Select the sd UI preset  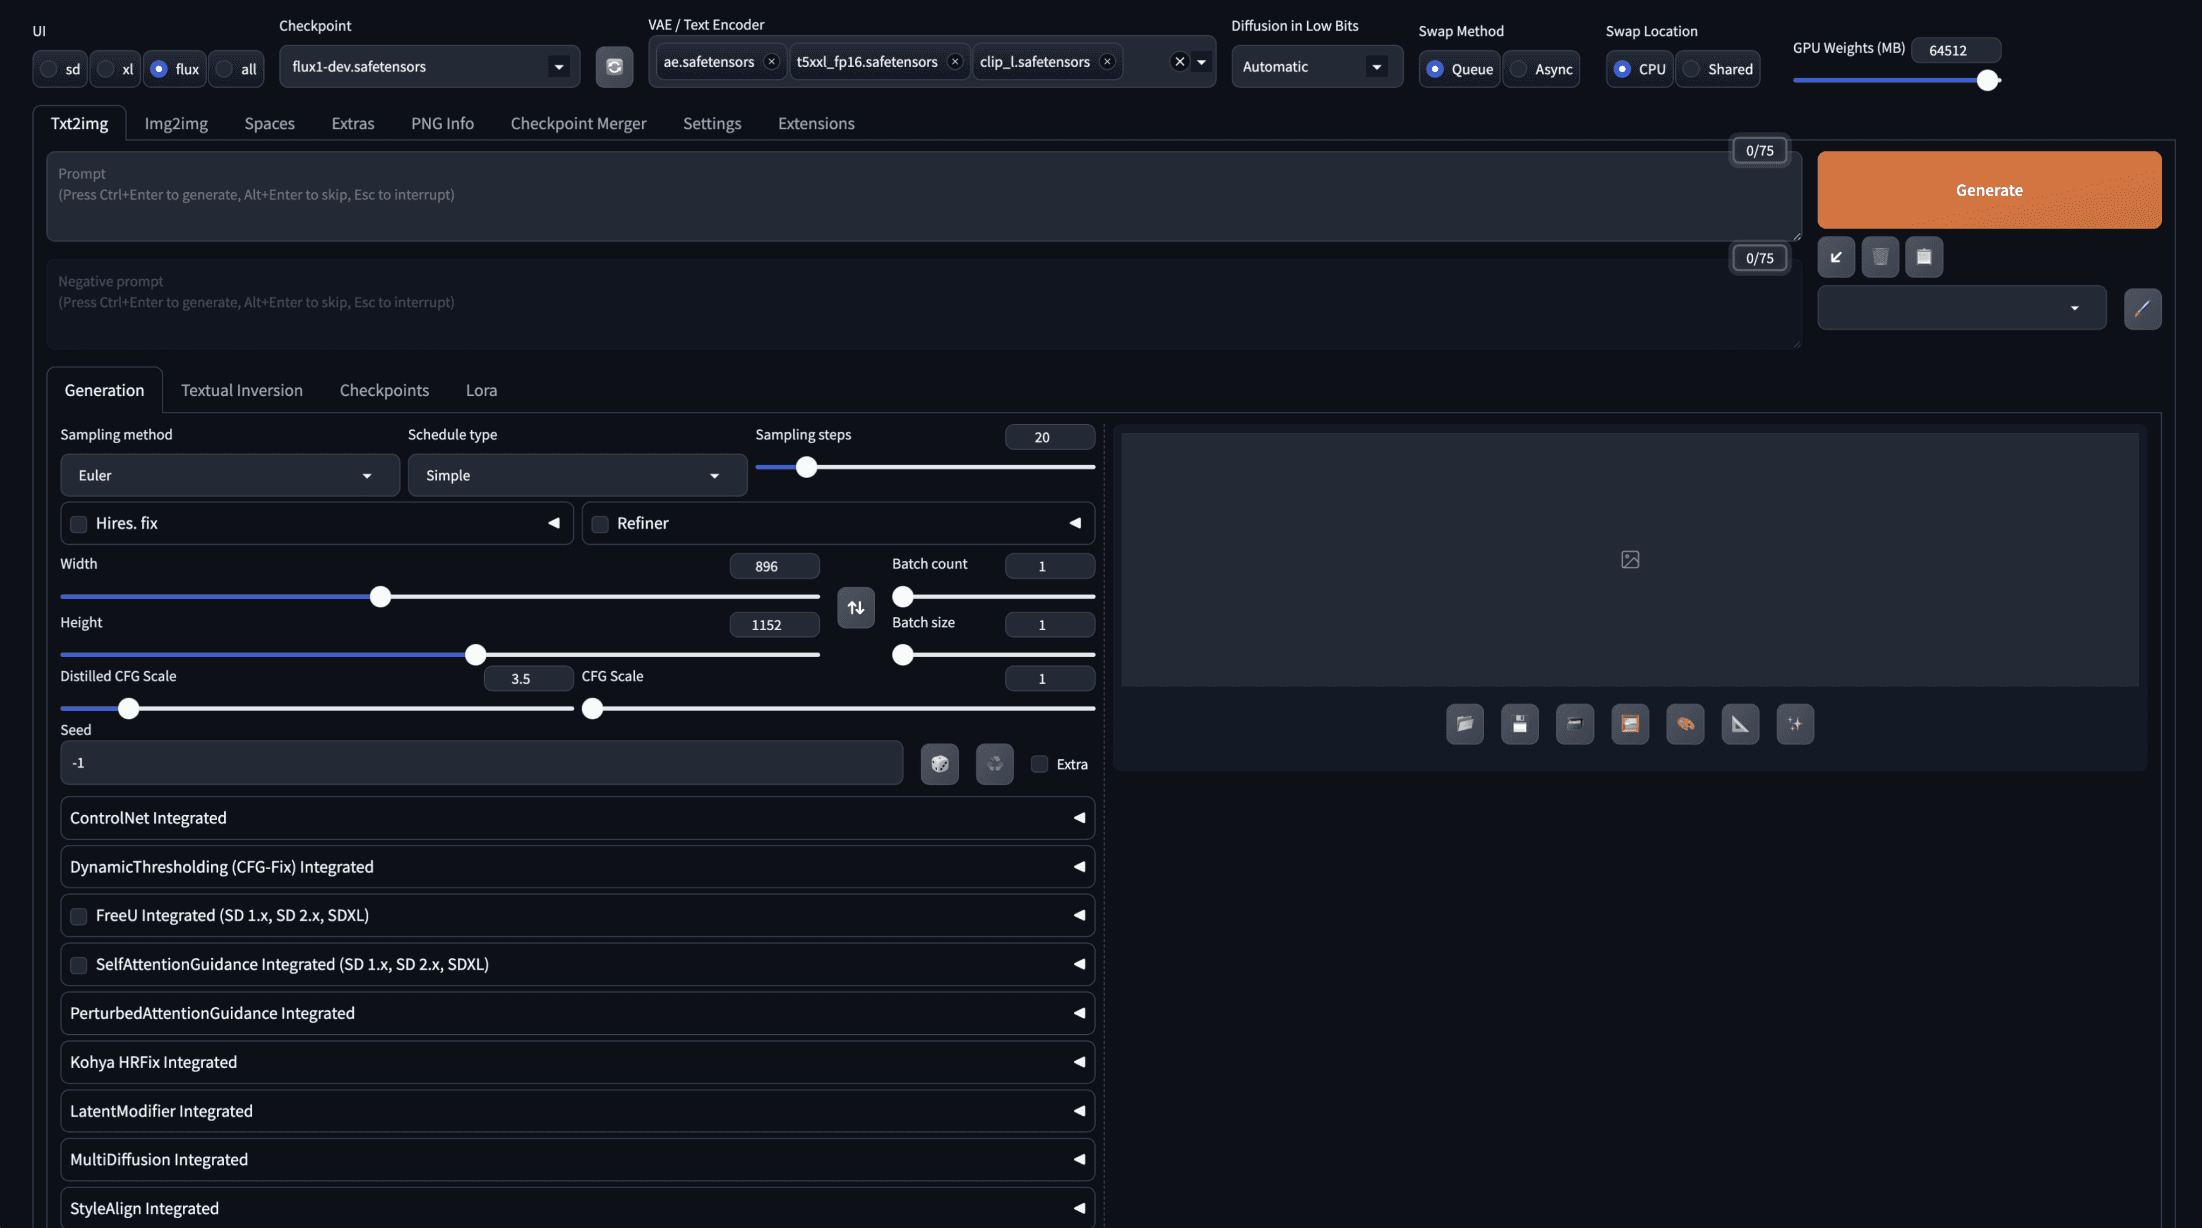(60, 69)
